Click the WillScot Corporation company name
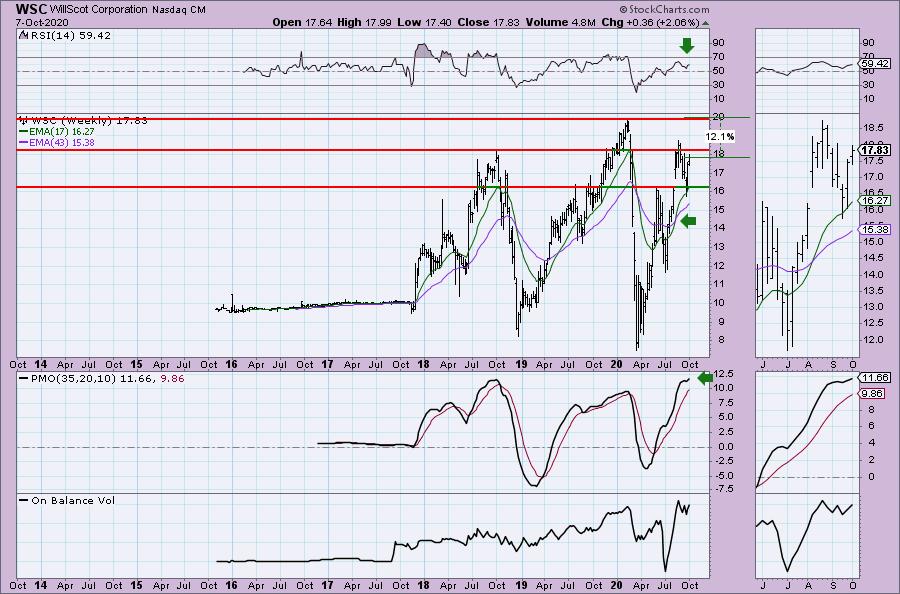Viewport: 900px width, 594px height. (x=99, y=10)
